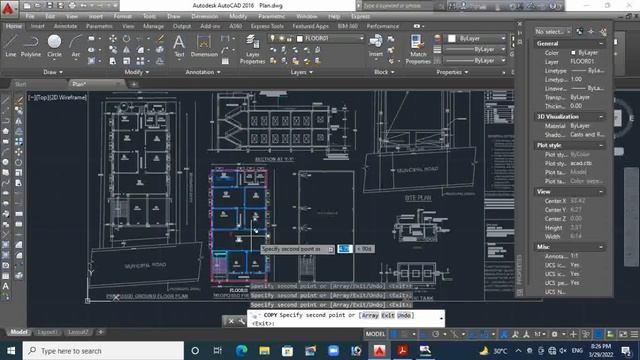Viewport: 640px width, 360px height.
Task: Click Workspace Switching gear in status bar
Action: click(x=554, y=334)
